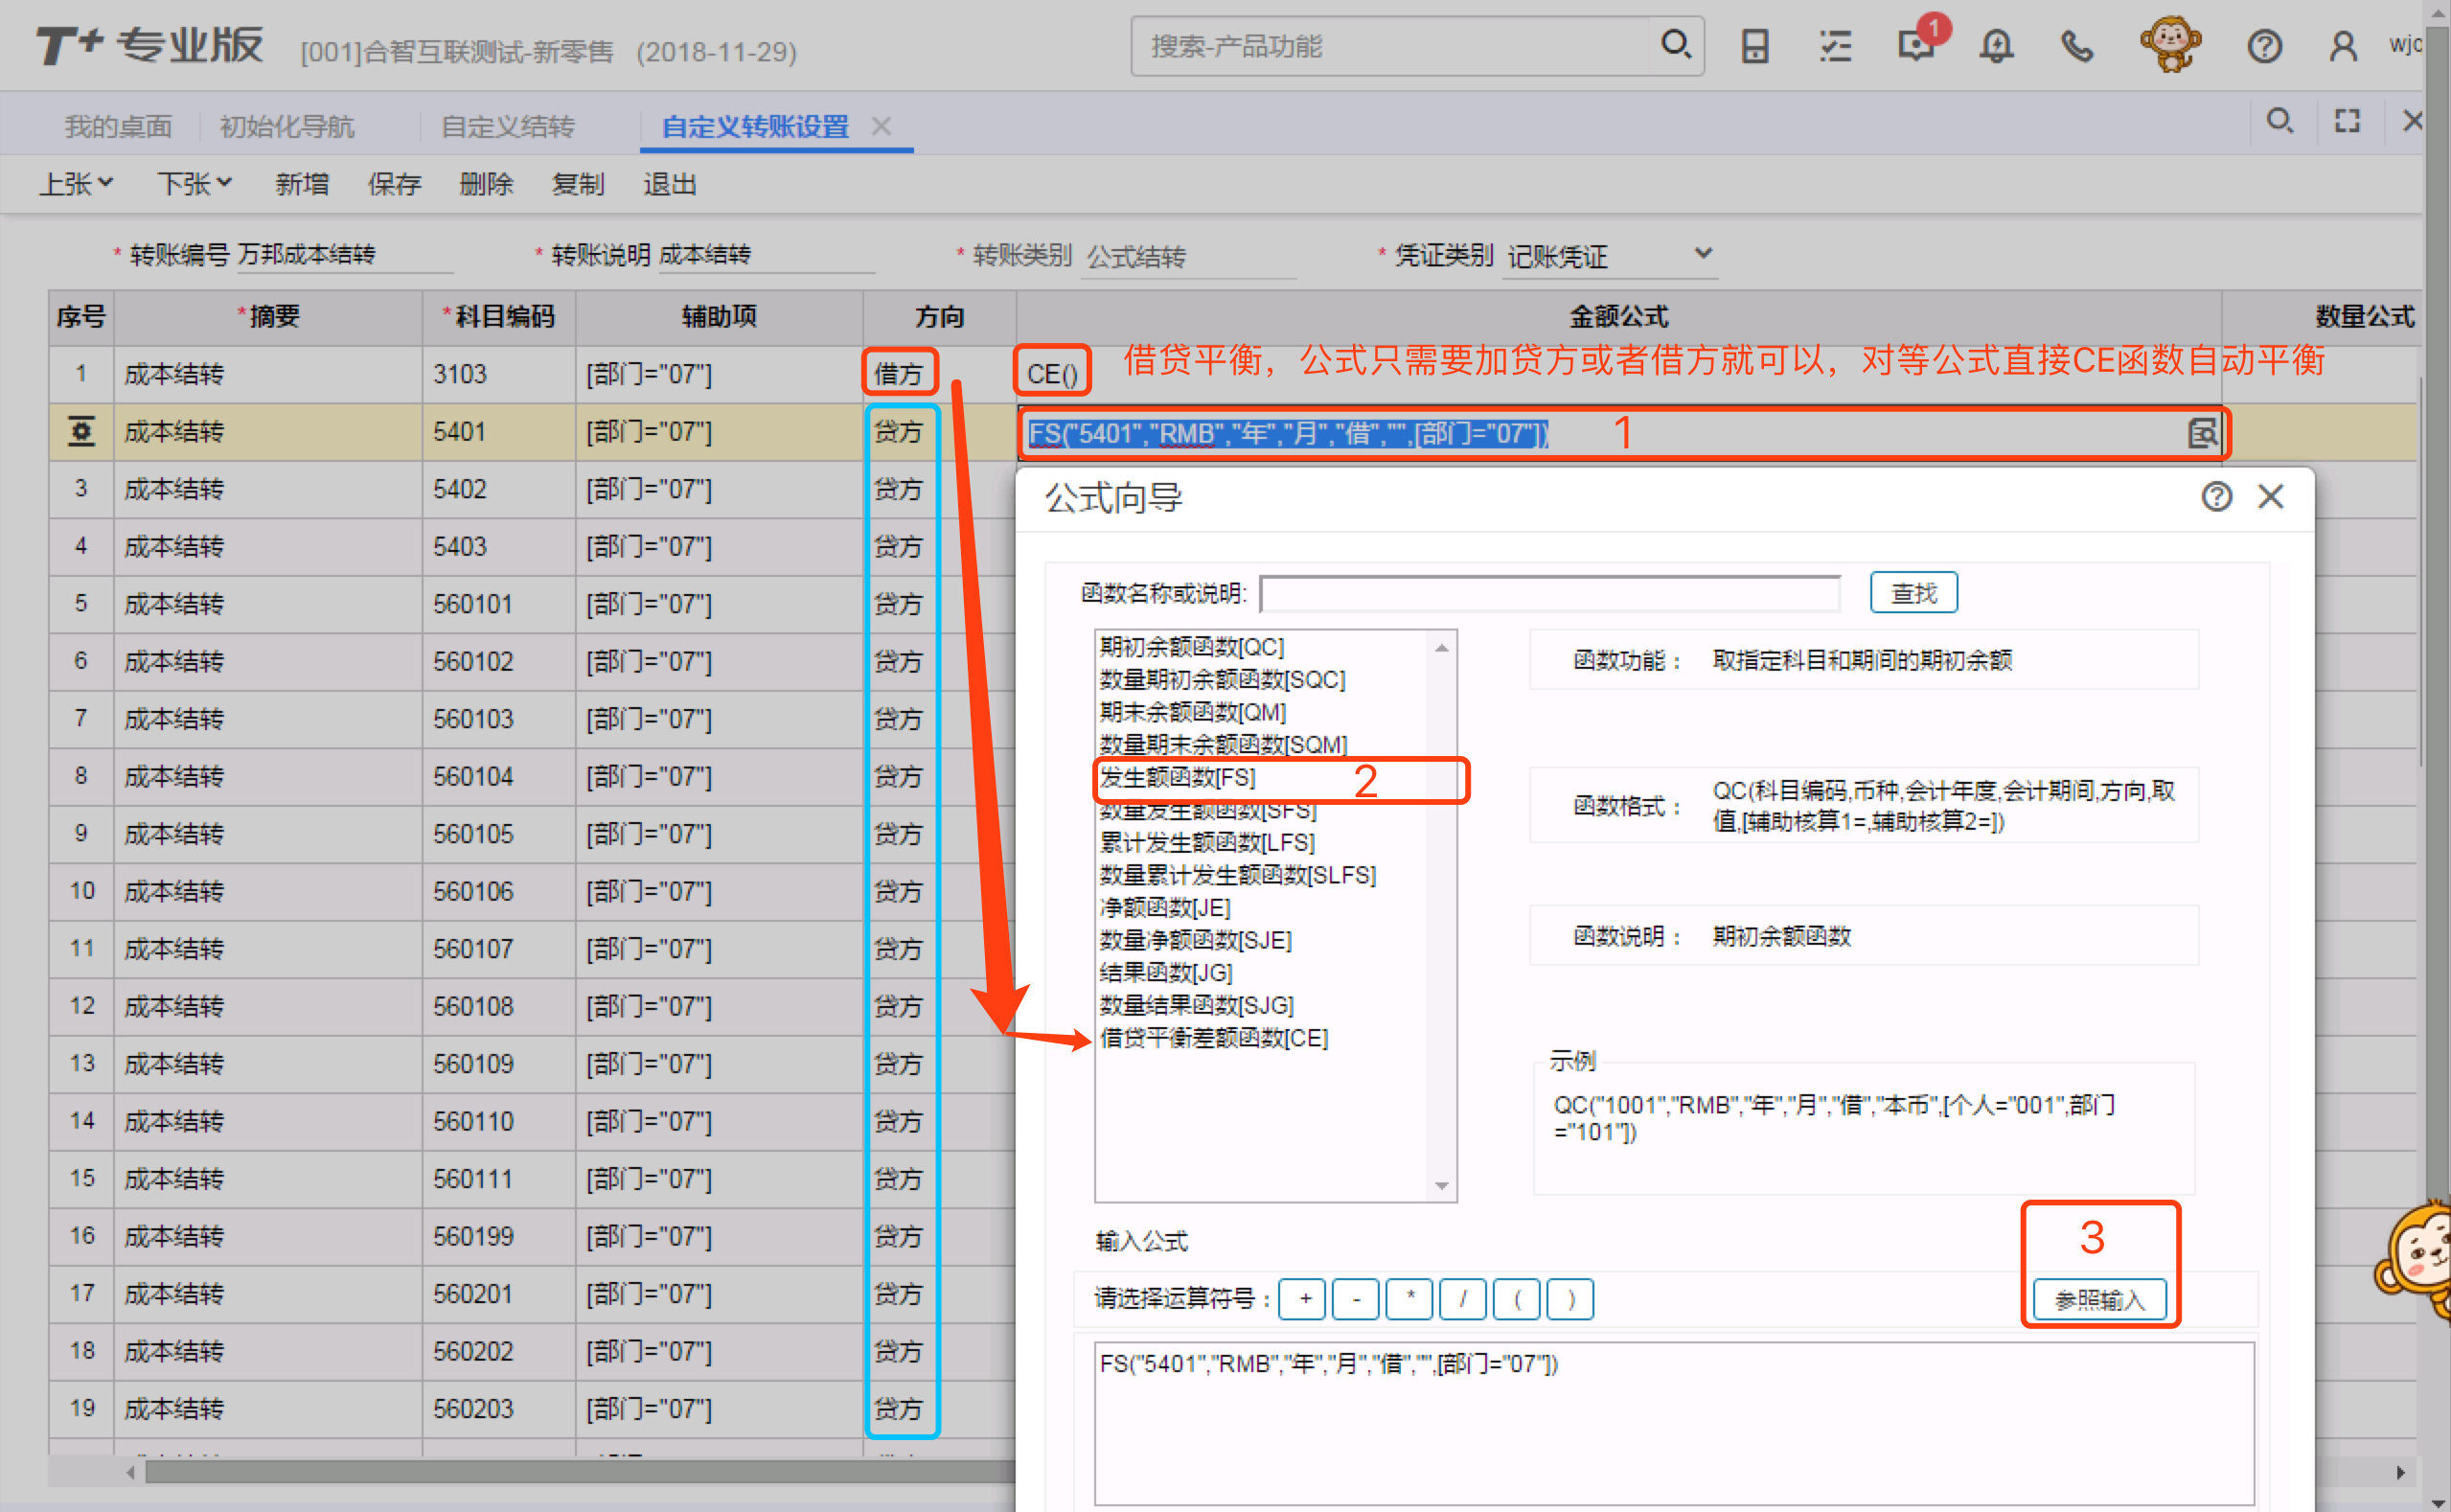Image resolution: width=2451 pixels, height=1512 pixels.
Task: Select 结果函数[JG] in the list
Action: click(x=1166, y=972)
